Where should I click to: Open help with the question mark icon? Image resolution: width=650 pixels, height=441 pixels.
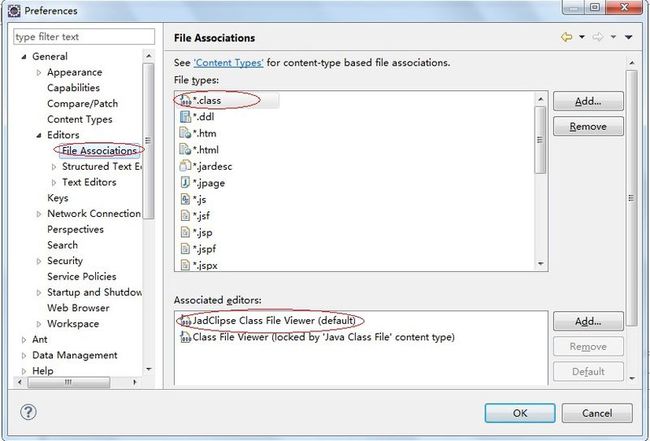click(28, 412)
